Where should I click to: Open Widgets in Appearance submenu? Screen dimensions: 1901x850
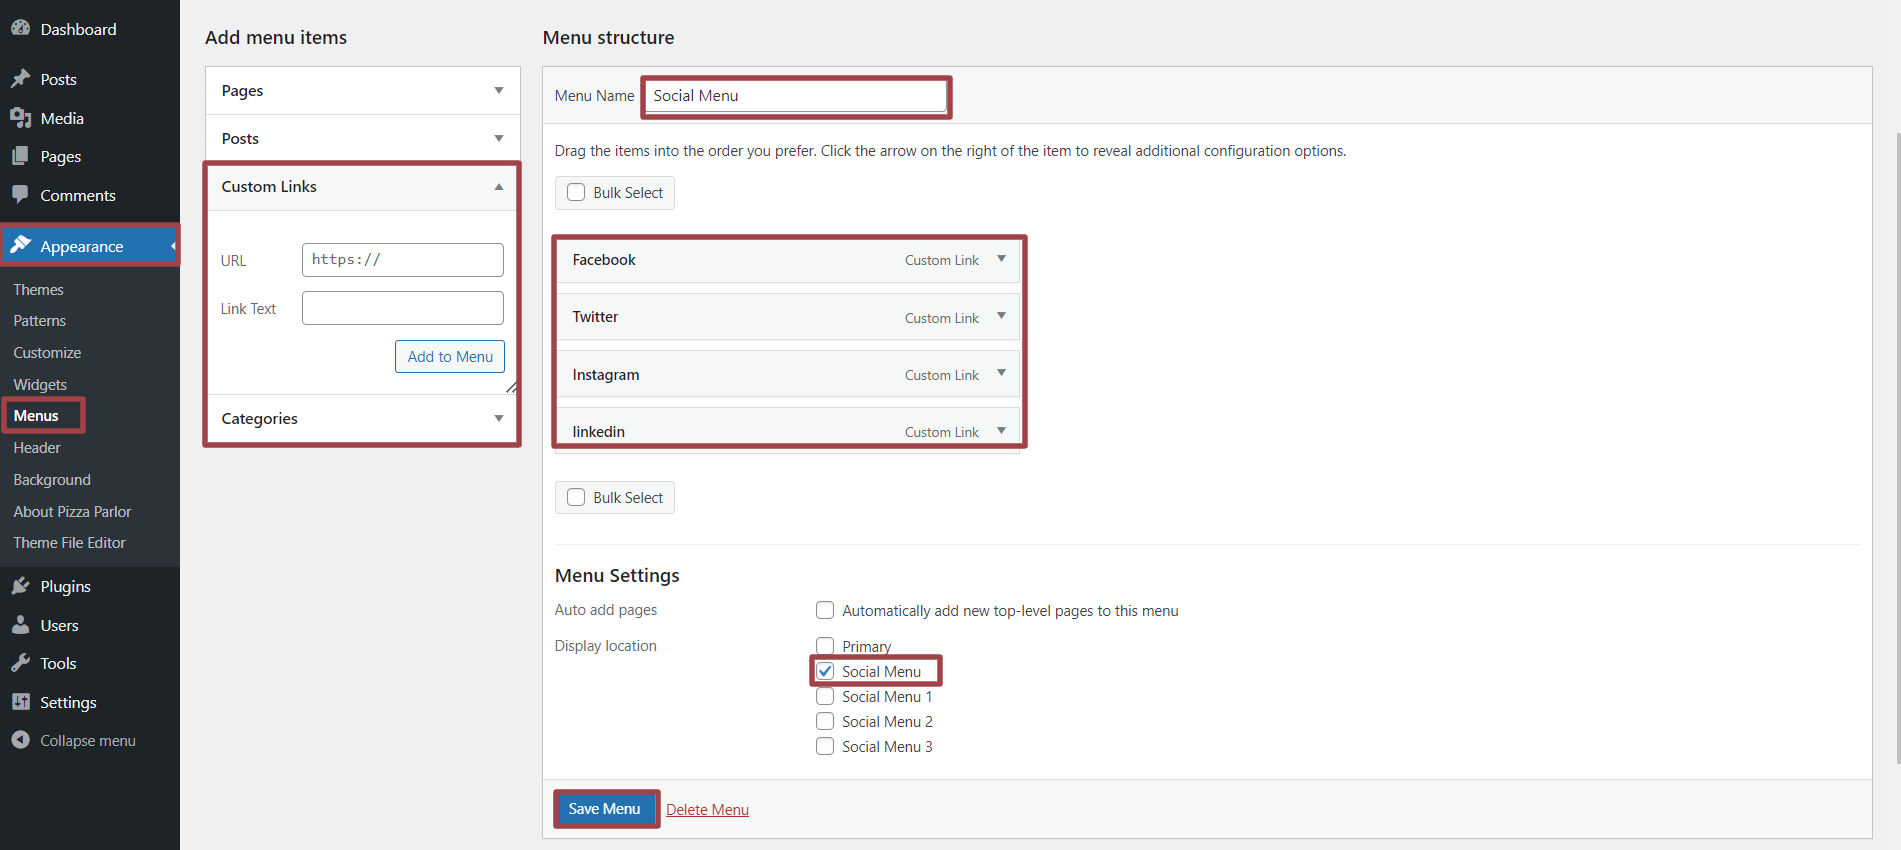pyautogui.click(x=40, y=385)
